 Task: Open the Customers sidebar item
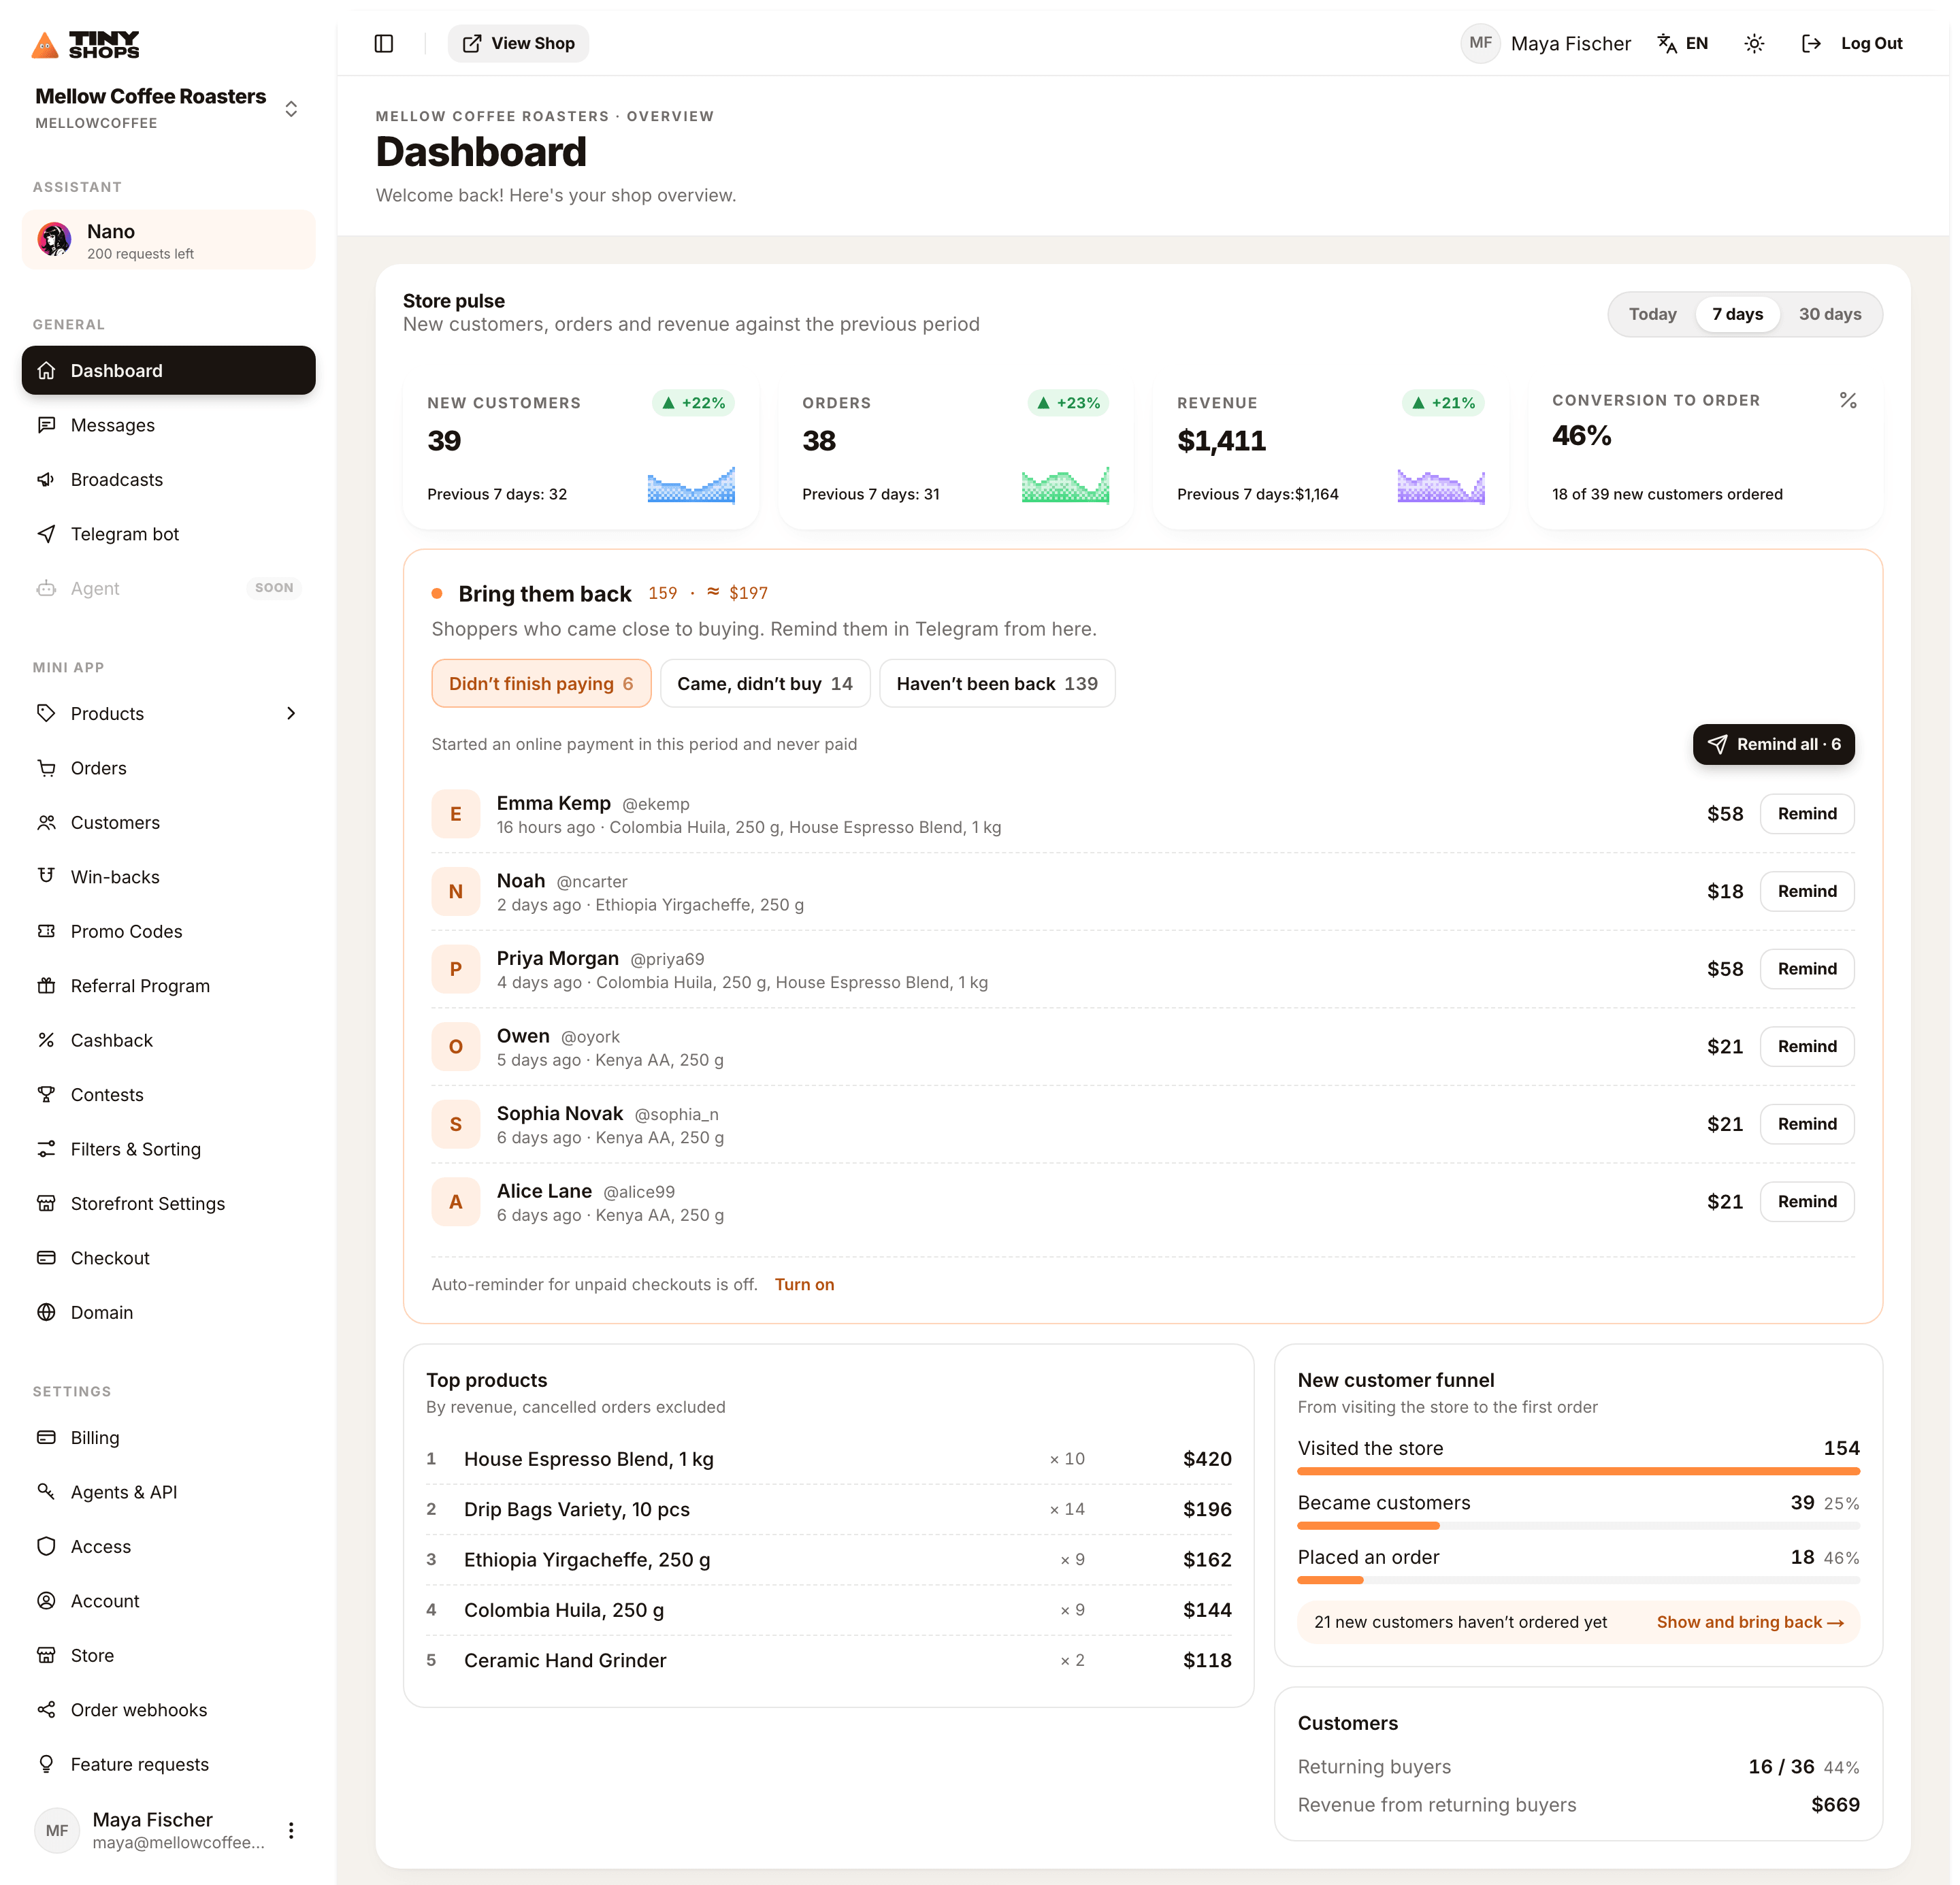click(168, 822)
